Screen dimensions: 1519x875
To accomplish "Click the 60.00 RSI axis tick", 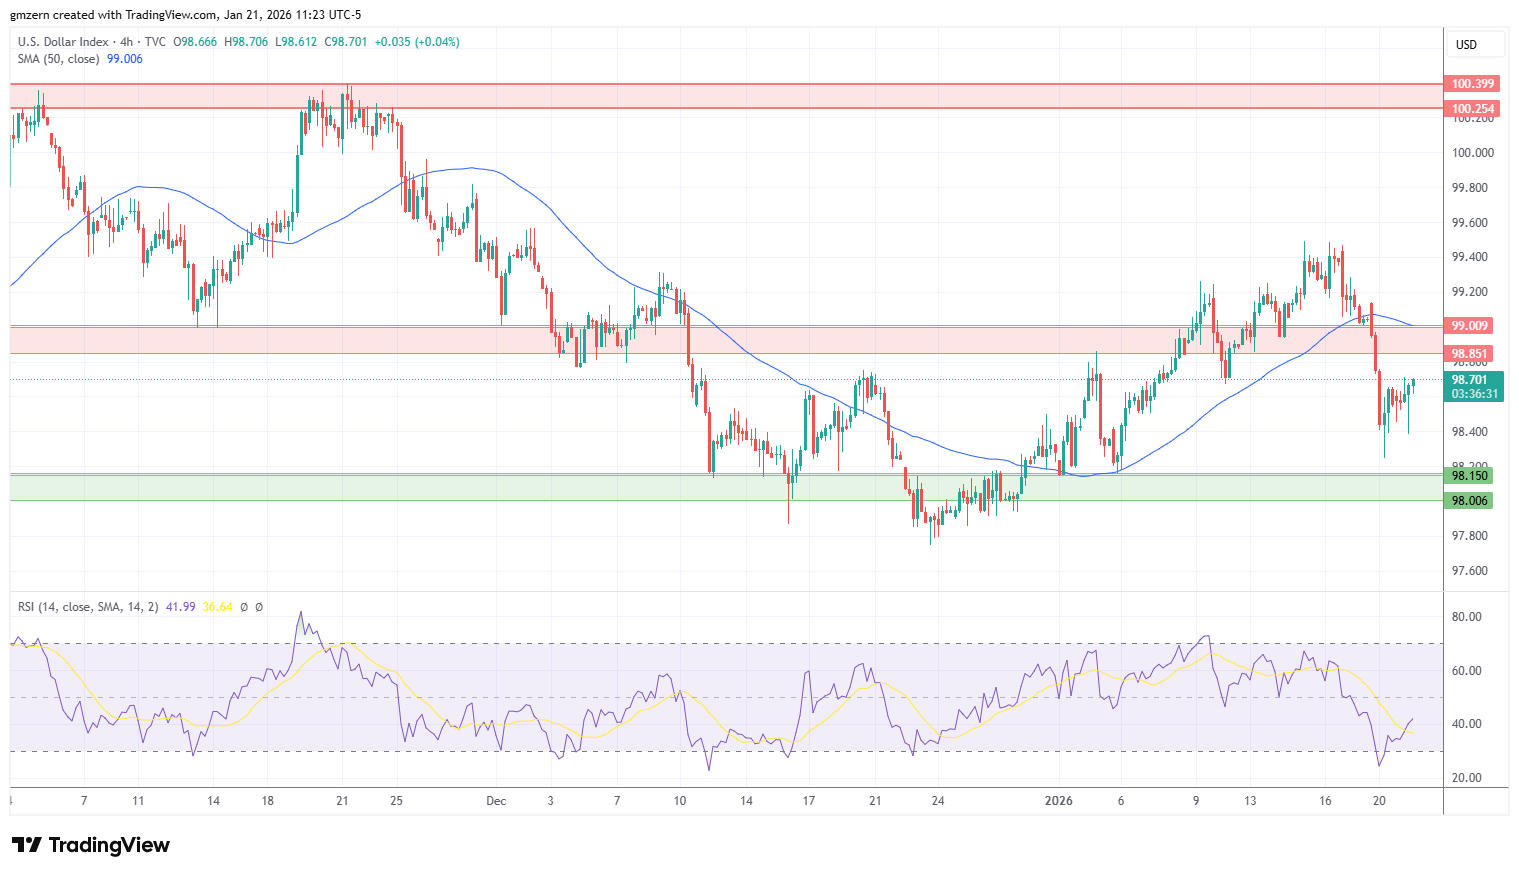I will point(1466,671).
